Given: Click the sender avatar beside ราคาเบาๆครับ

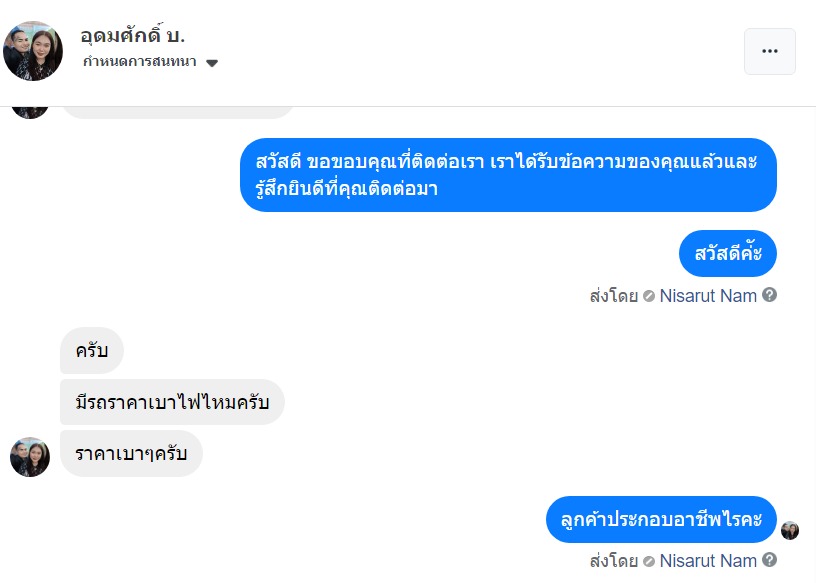Looking at the screenshot, I should tap(30, 456).
